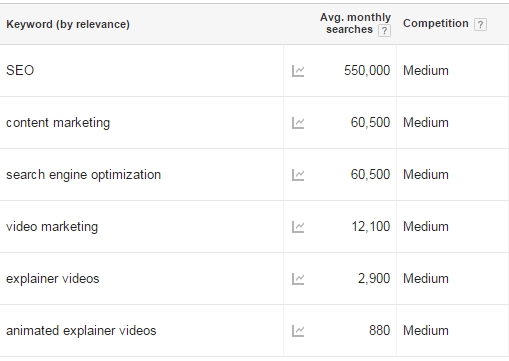Image resolution: width=509 pixels, height=361 pixels.
Task: Sort by Keyword (by relevance) column header
Action: [x=68, y=24]
